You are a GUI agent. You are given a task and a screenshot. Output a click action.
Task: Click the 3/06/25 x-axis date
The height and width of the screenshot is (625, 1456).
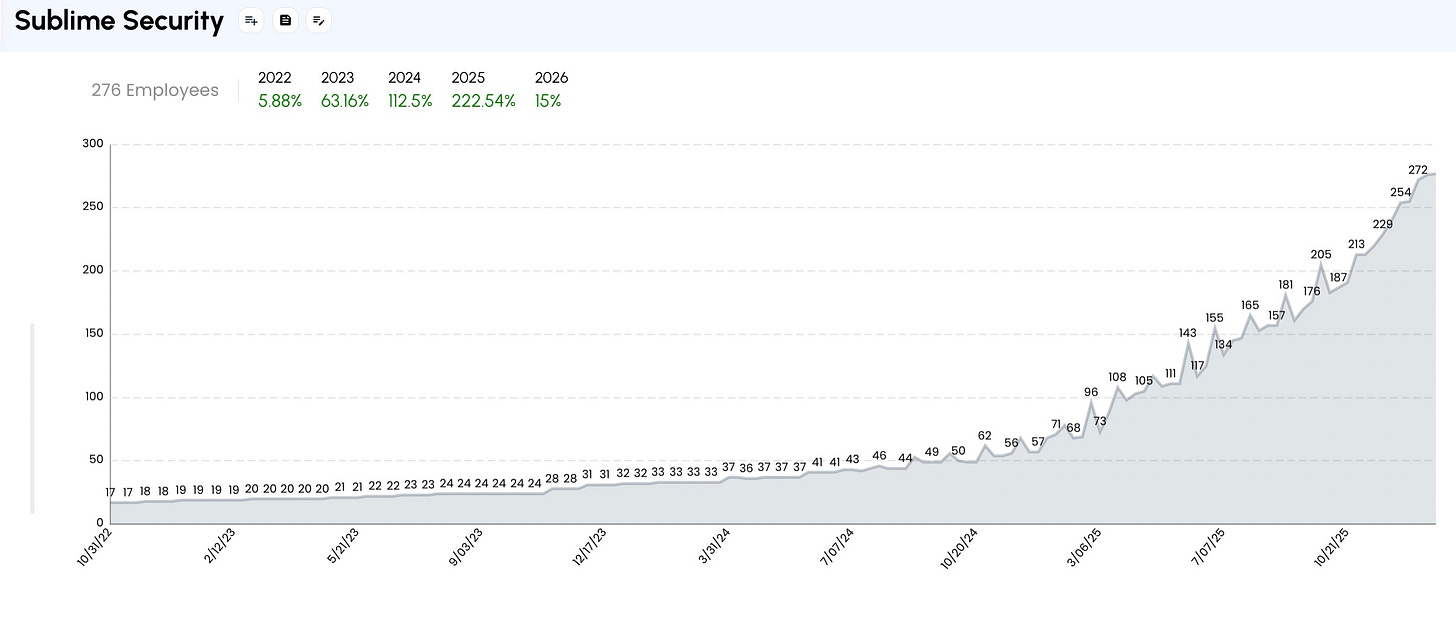[x=1085, y=546]
